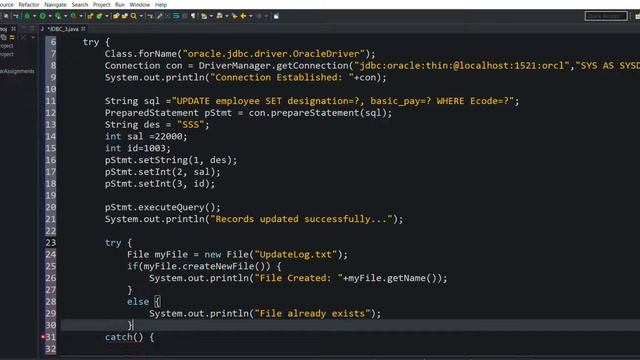
Task: Open the Project menu
Action: tap(101, 4)
